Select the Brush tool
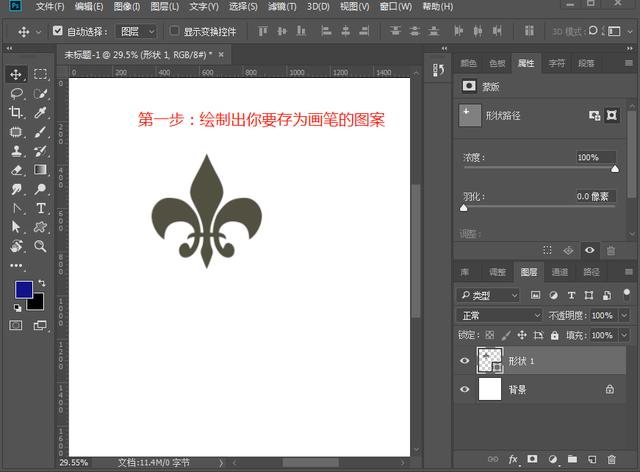This screenshot has height=472, width=640. pos(40,132)
